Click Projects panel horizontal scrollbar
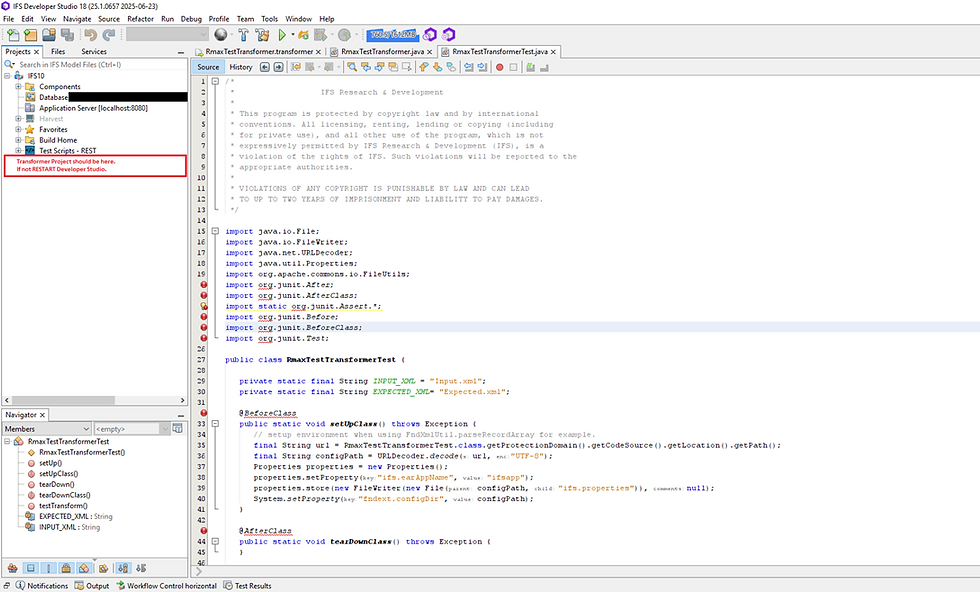The image size is (980, 592). coord(94,400)
